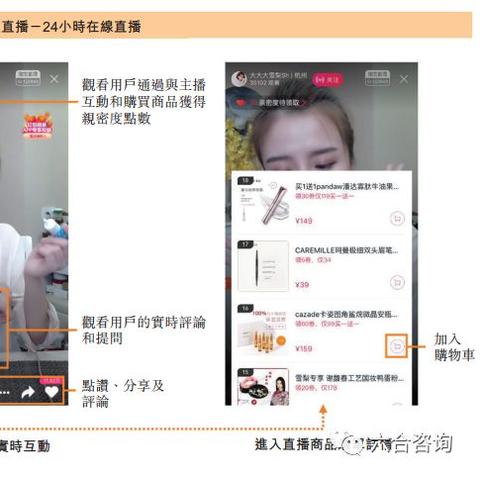Open the product title starting with 买1送1pandaw
The height and width of the screenshot is (480, 480).
(347, 186)
